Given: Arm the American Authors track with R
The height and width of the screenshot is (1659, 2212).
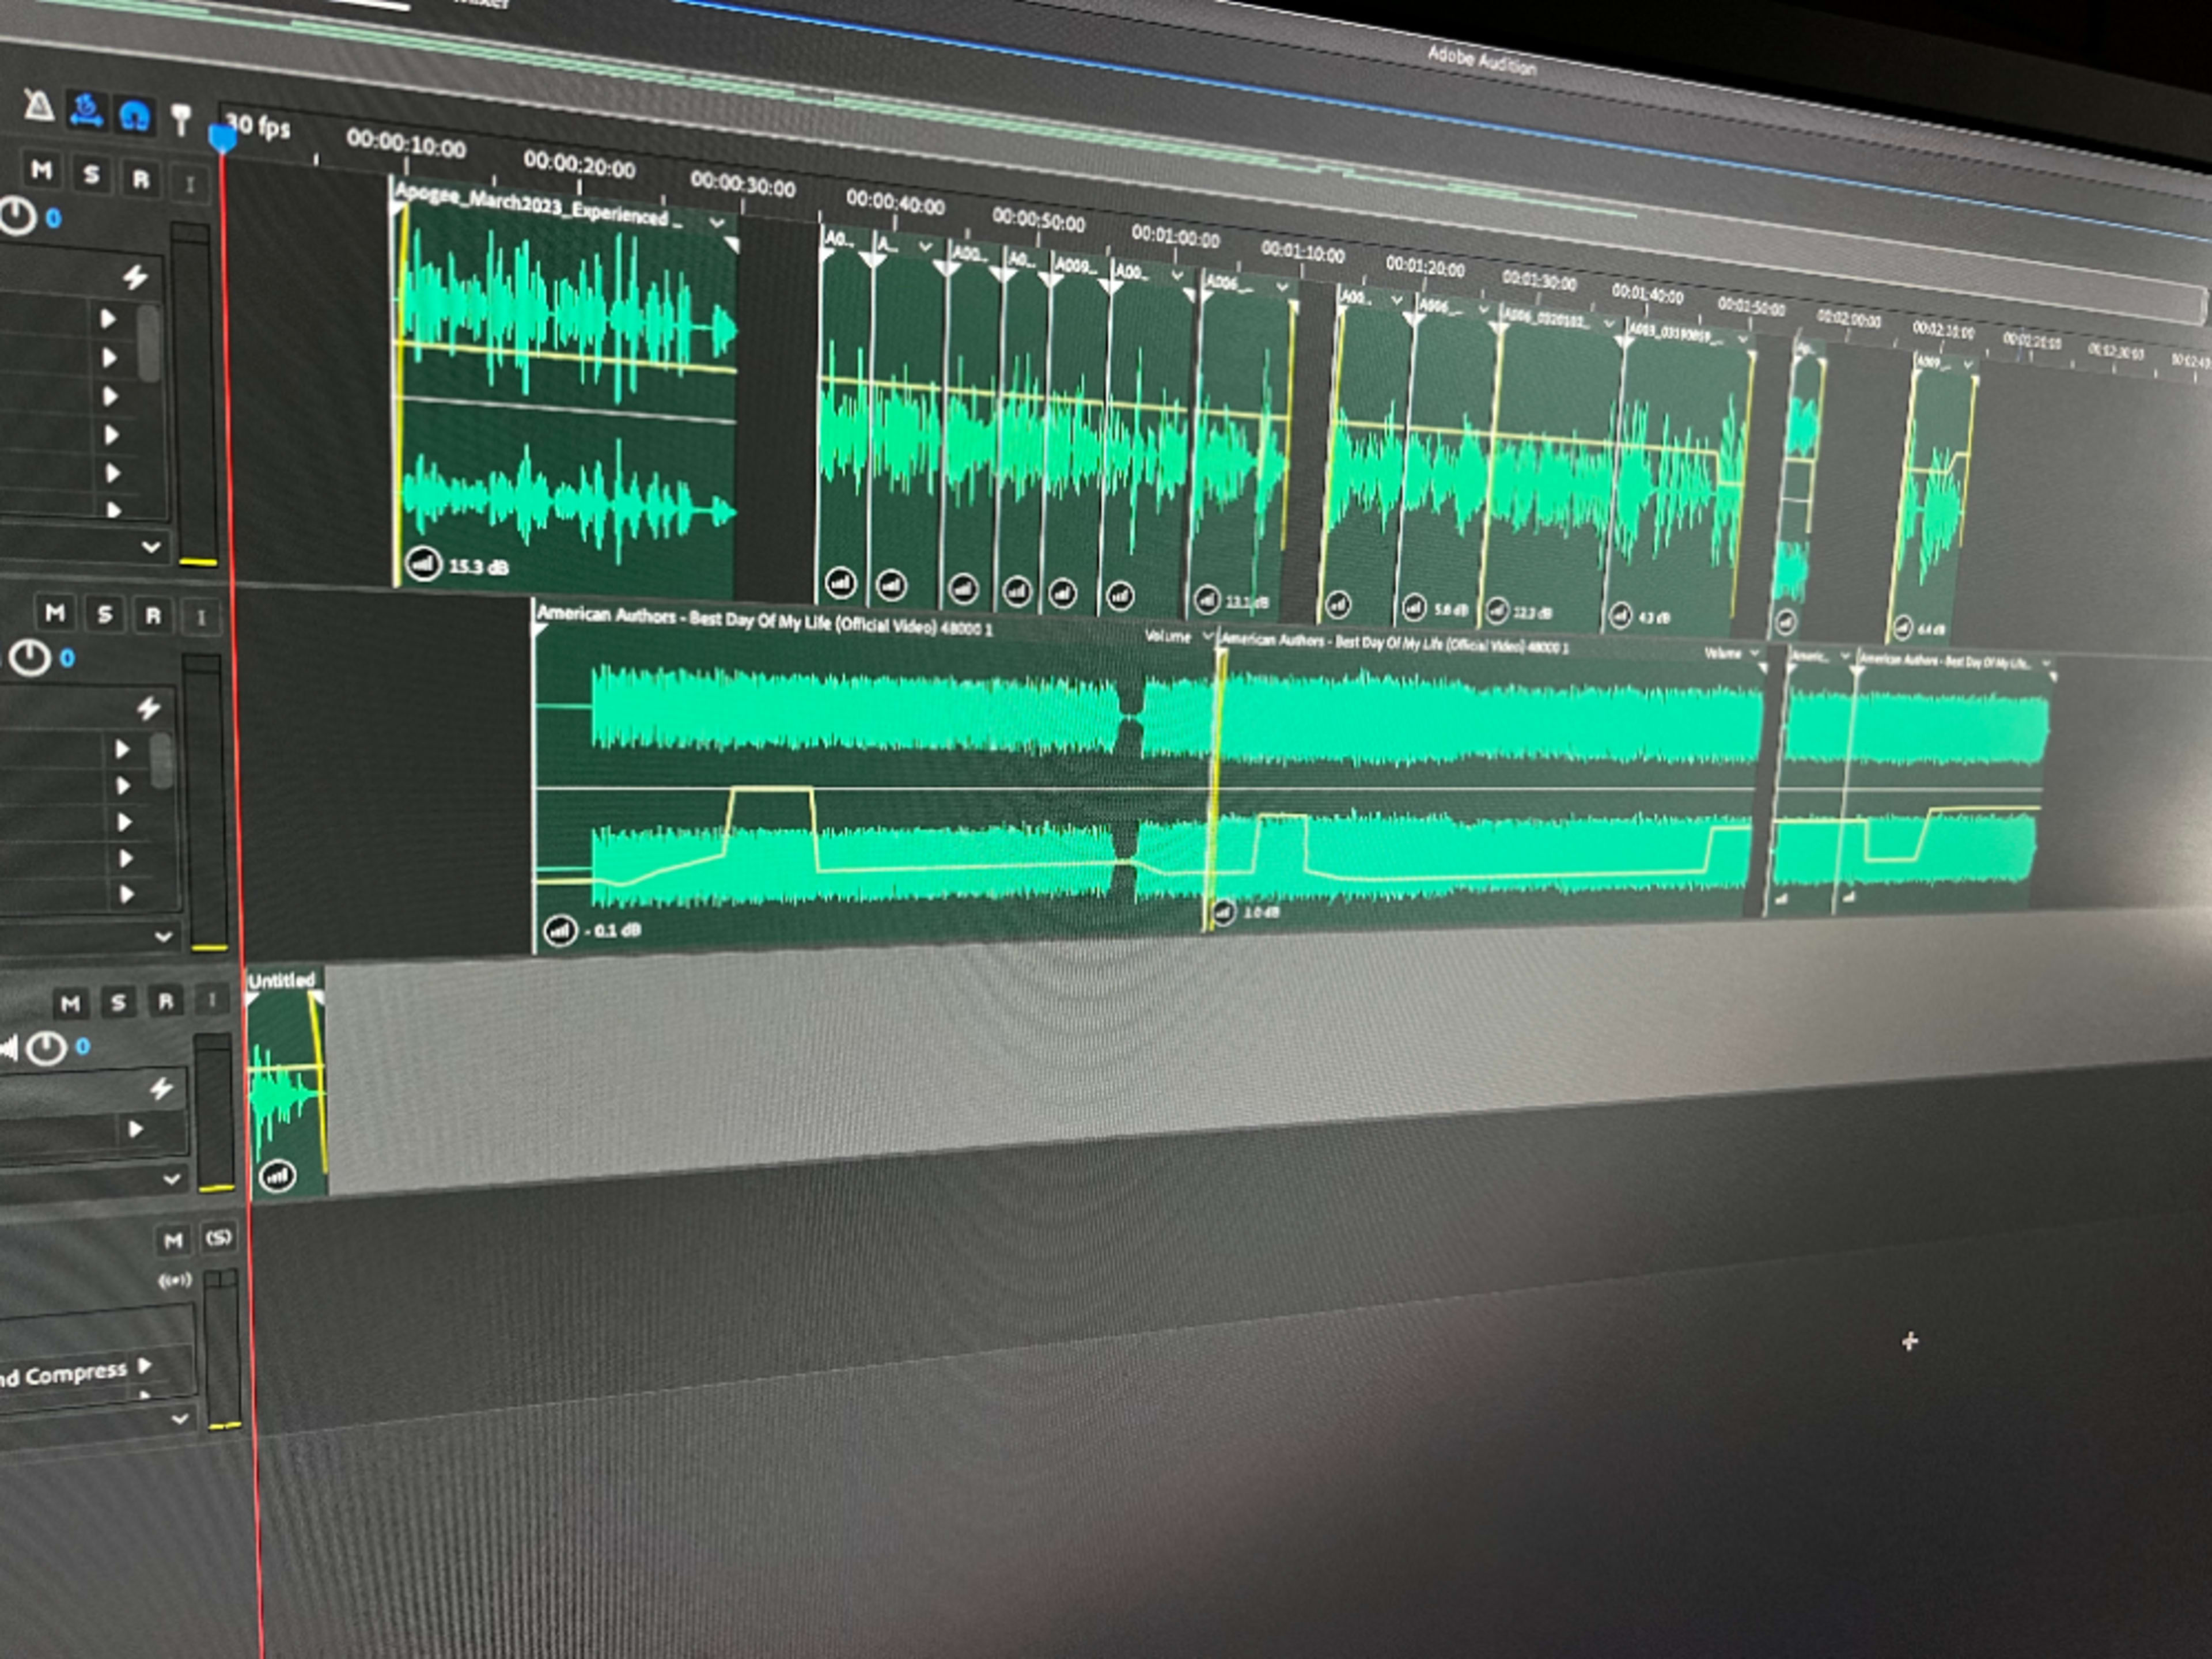Looking at the screenshot, I should [153, 616].
